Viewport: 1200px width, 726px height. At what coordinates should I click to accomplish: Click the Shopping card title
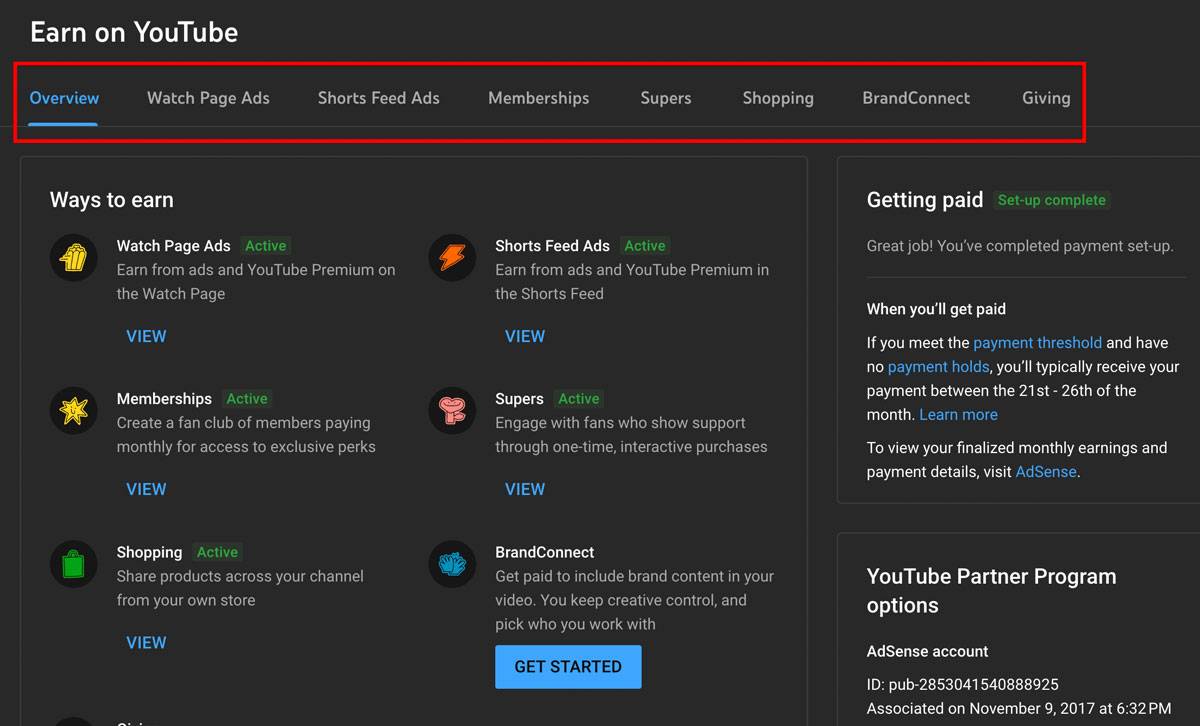pyautogui.click(x=149, y=552)
